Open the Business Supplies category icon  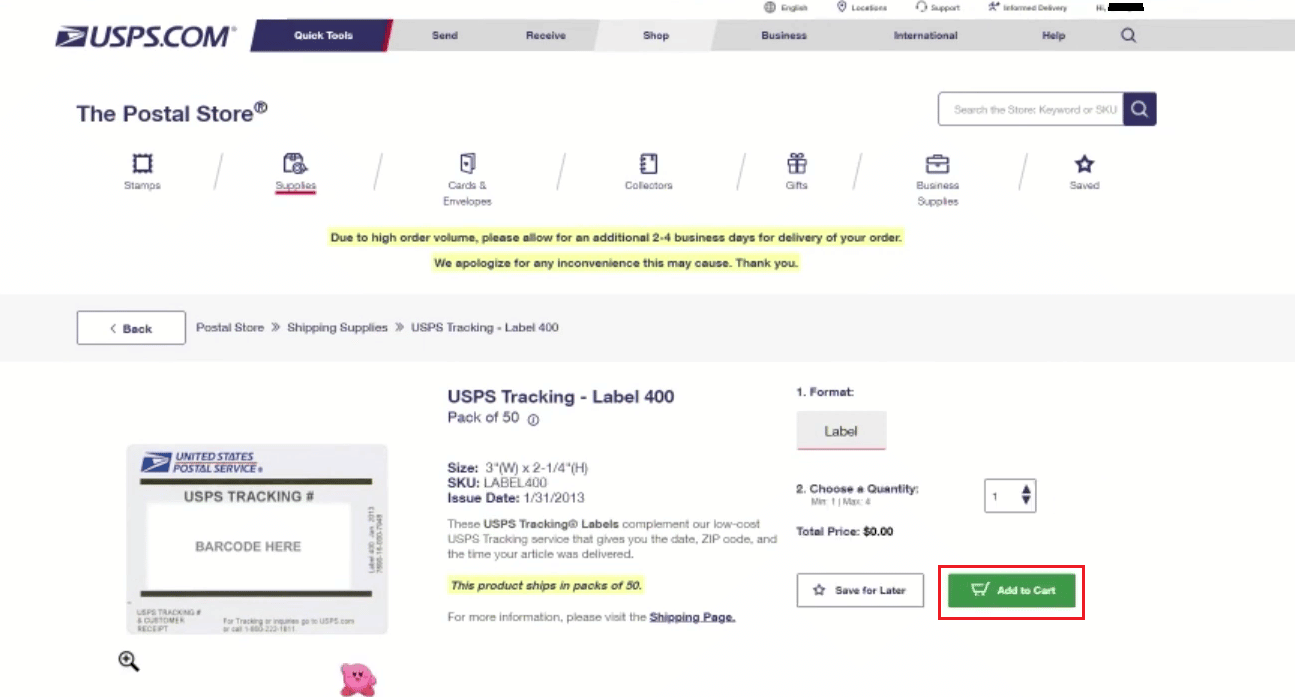(x=937, y=163)
